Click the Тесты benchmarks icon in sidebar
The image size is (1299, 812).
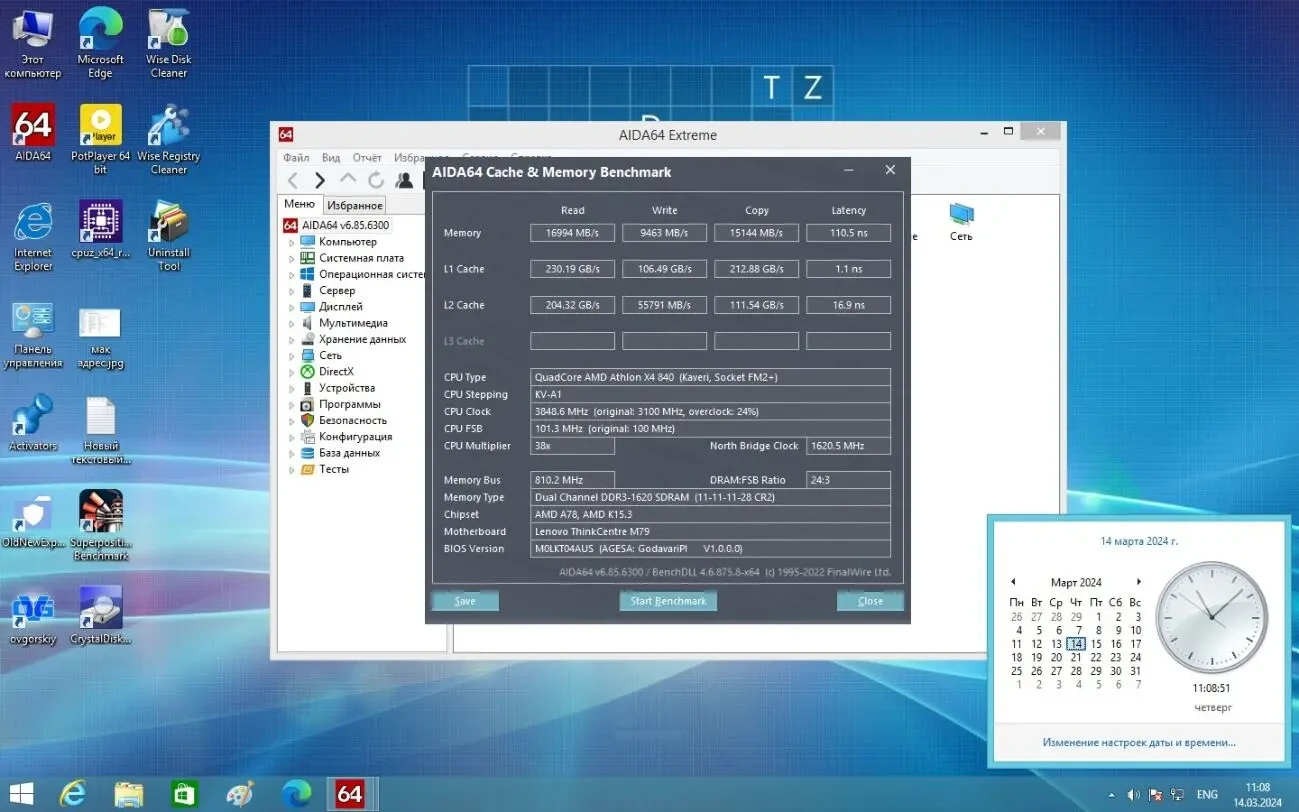(x=309, y=468)
